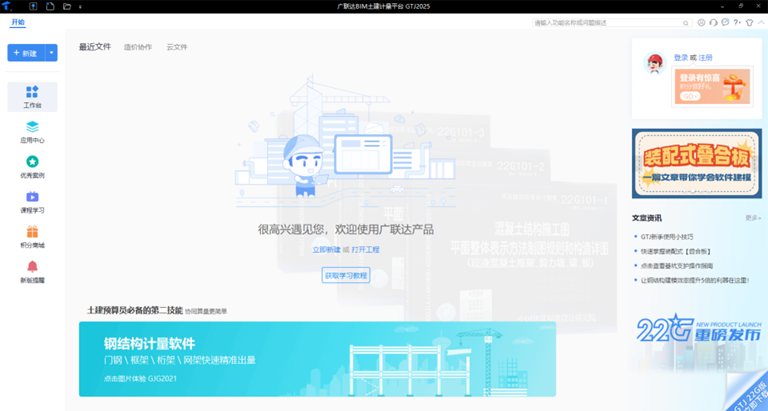Open 优秀案例 in the left sidebar
The image size is (768, 411).
[32, 166]
